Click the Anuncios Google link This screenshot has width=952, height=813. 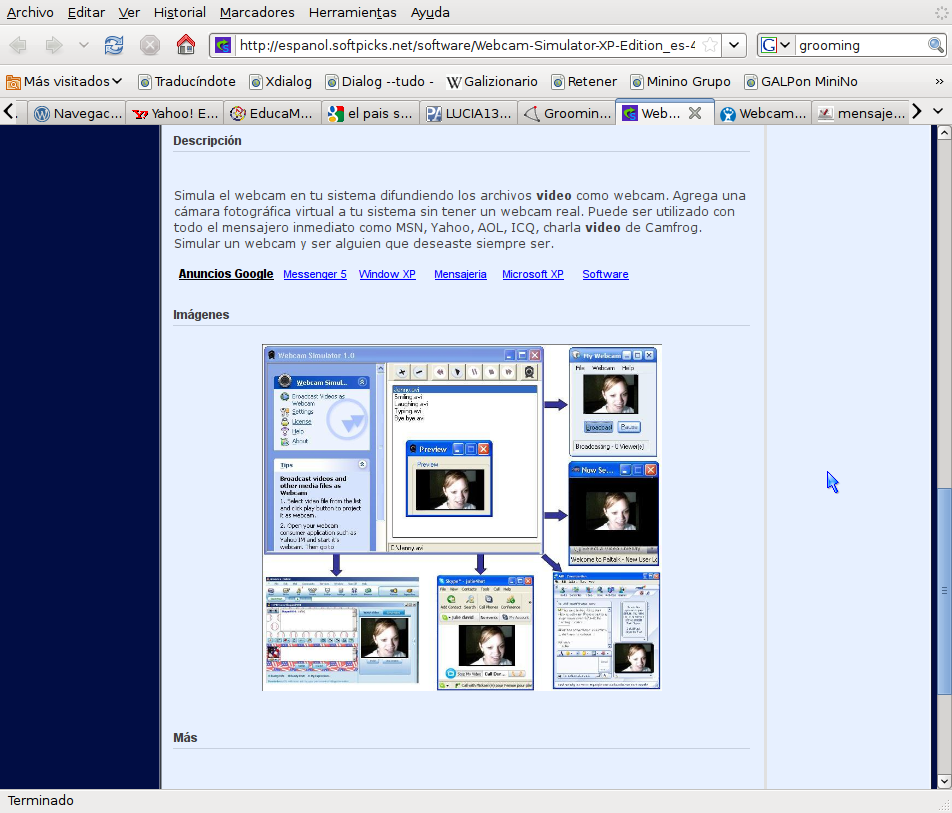point(226,274)
